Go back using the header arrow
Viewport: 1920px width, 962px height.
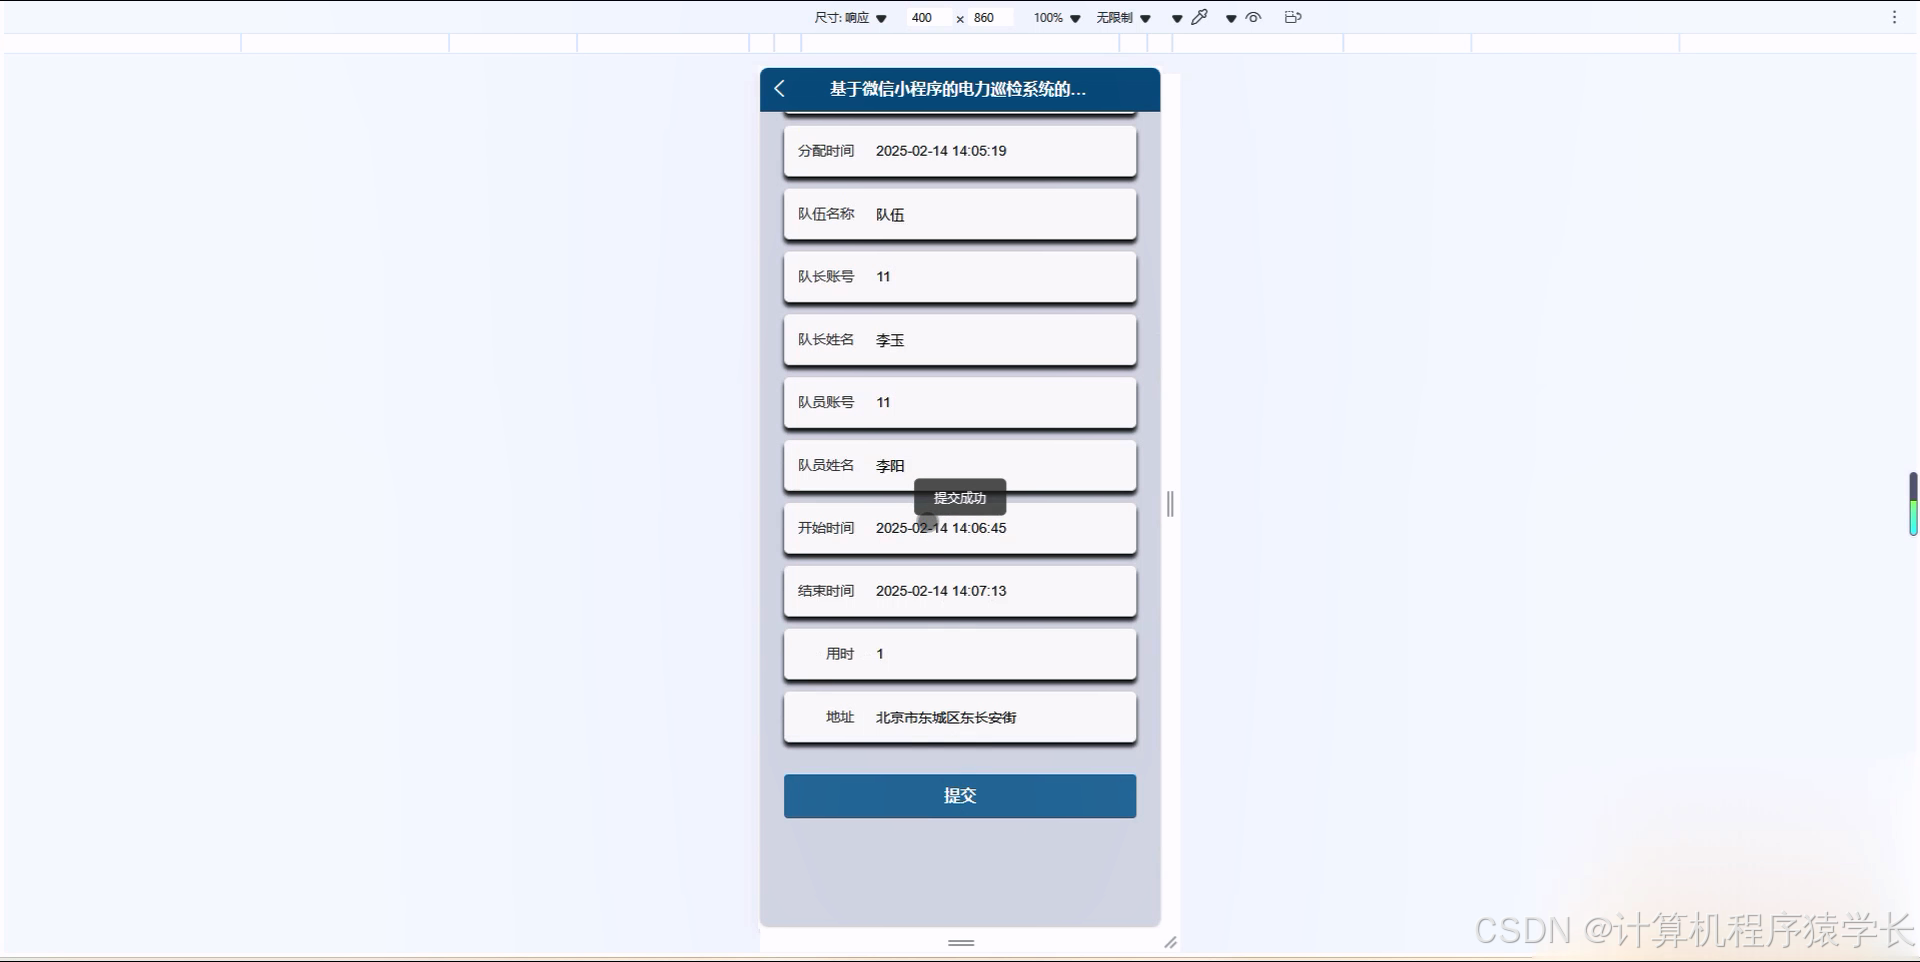tap(779, 89)
